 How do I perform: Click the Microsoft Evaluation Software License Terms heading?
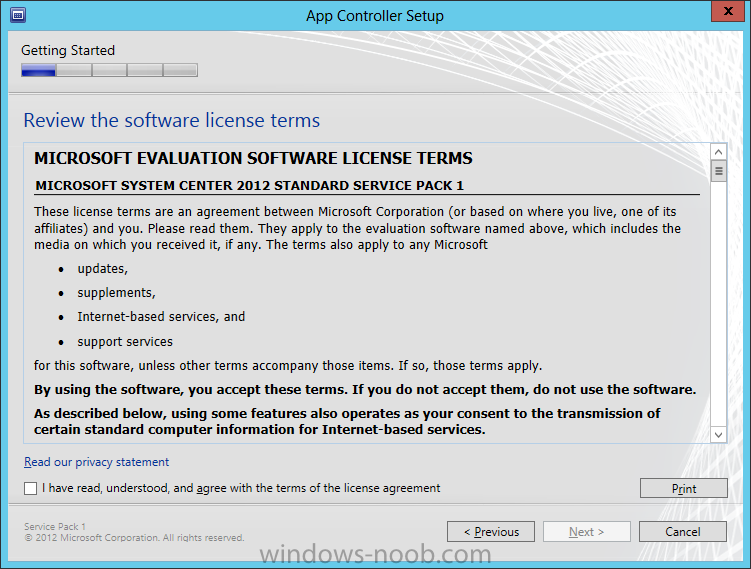pos(253,159)
